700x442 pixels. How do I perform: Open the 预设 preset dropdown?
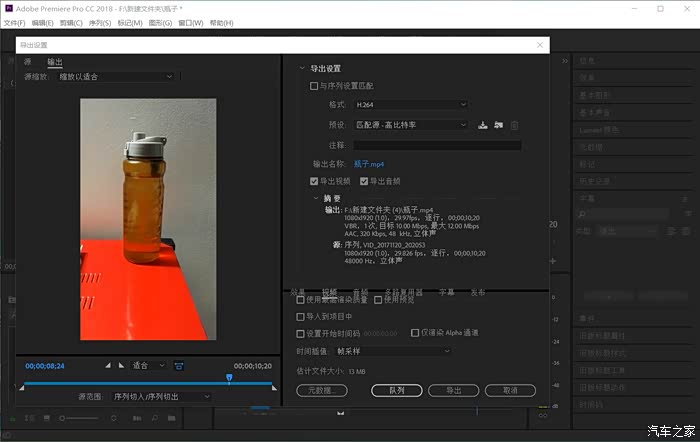click(x=411, y=125)
